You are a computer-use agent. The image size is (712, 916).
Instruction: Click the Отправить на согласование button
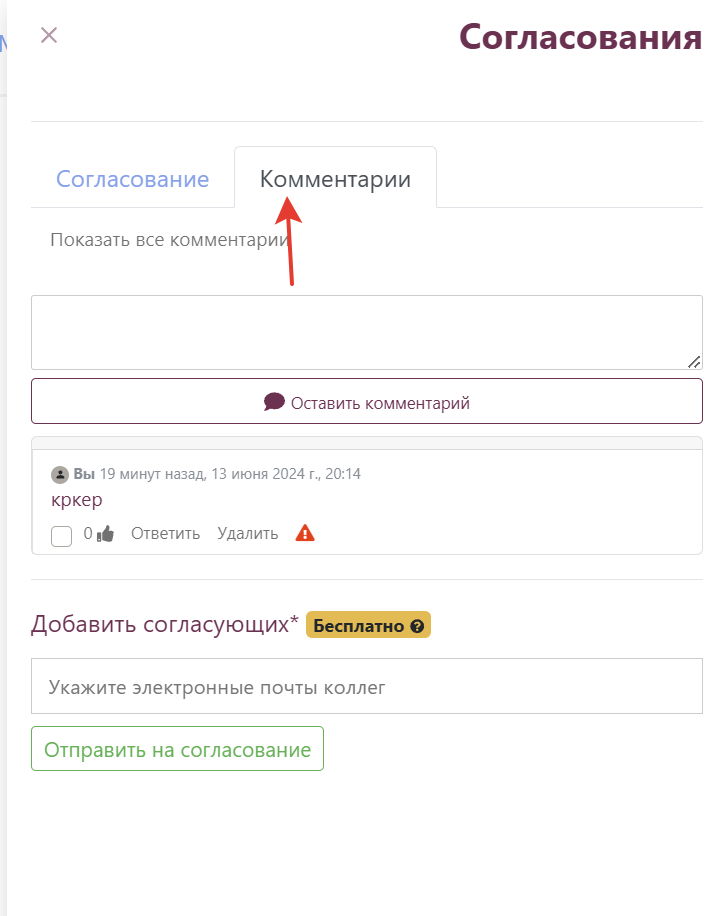pos(178,749)
